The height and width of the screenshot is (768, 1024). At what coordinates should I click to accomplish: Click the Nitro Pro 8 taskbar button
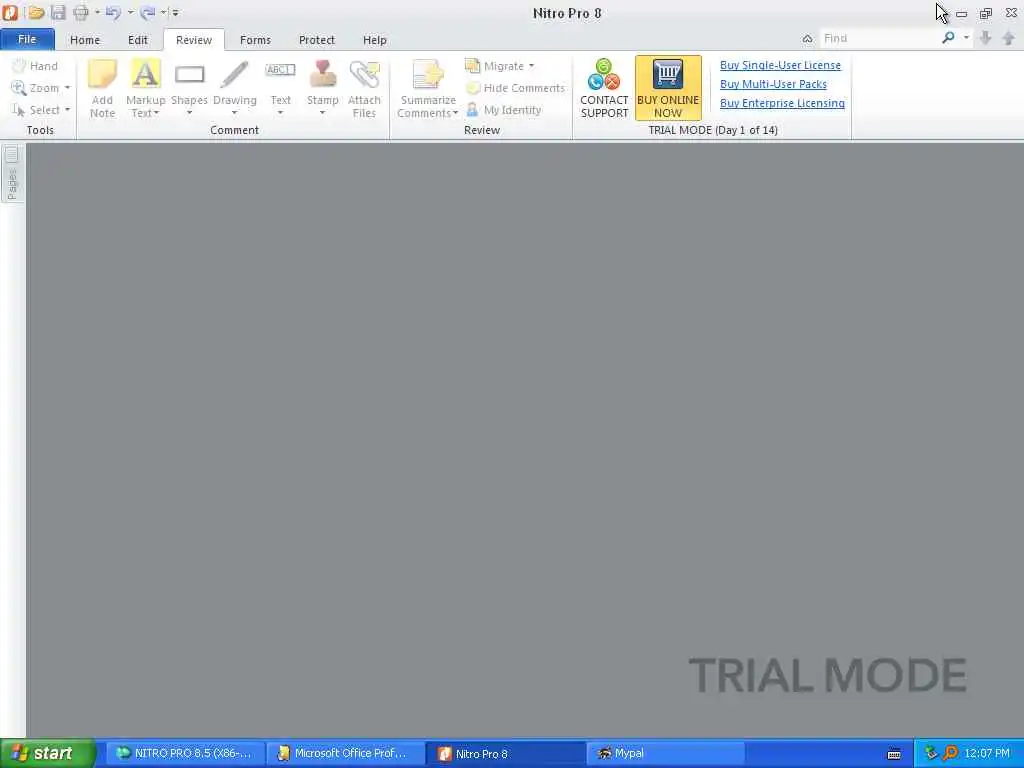[x=505, y=754]
